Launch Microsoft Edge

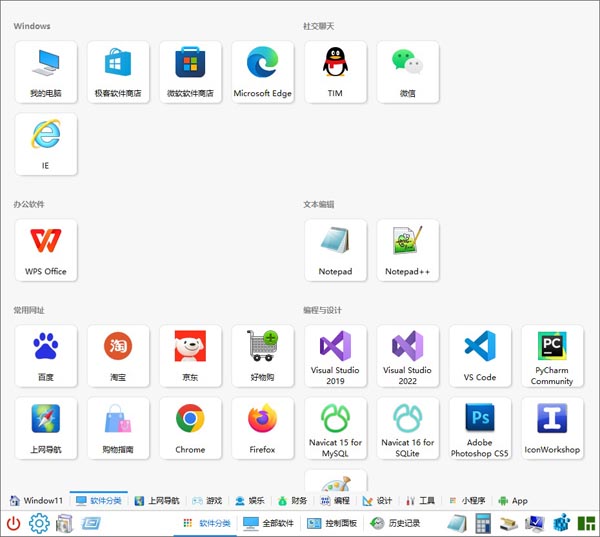(x=263, y=72)
